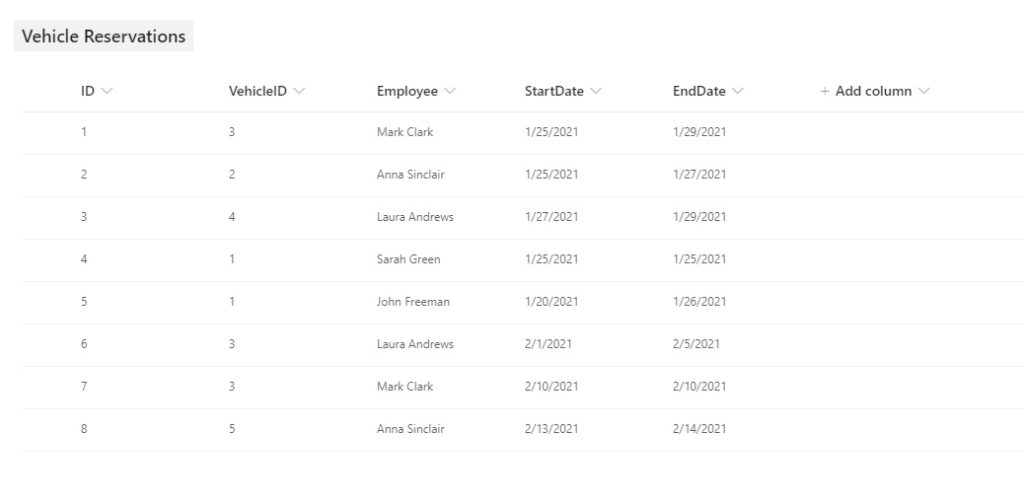This screenshot has height=504, width=1024.
Task: Click John Freeman employee cell
Action: pyautogui.click(x=413, y=302)
